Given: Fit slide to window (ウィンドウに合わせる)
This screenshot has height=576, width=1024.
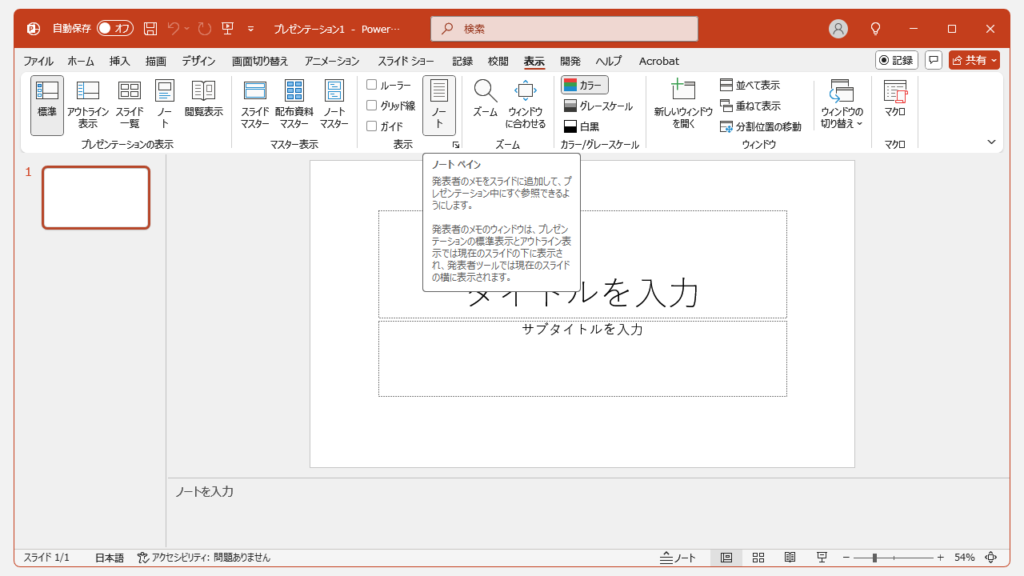Looking at the screenshot, I should [x=526, y=103].
